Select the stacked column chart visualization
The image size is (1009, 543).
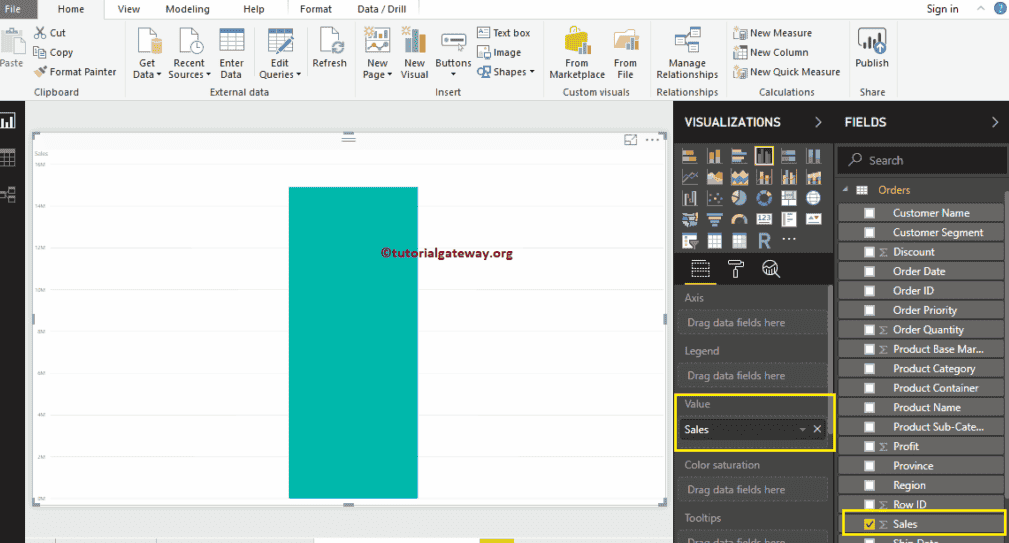pos(714,156)
